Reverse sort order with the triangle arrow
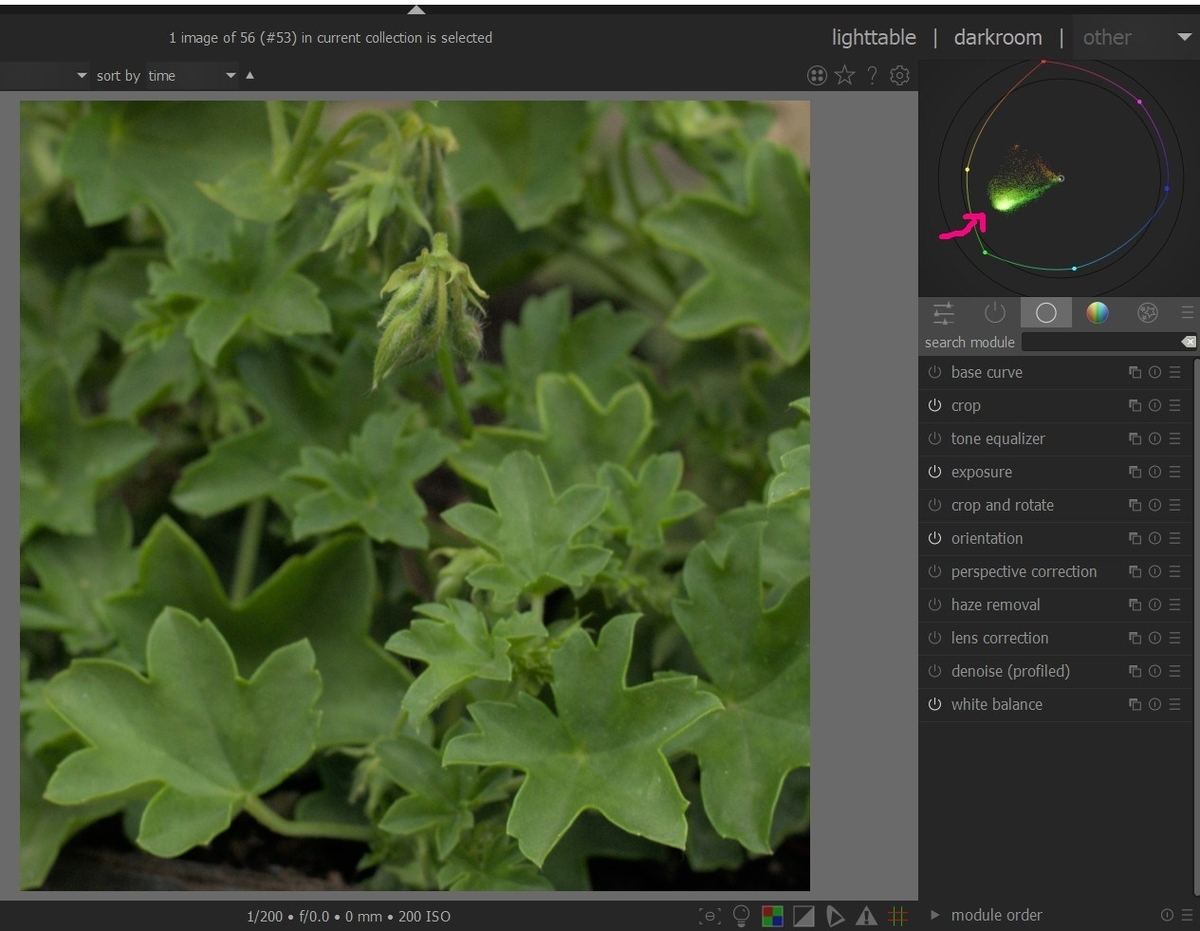This screenshot has height=931, width=1200. tap(250, 75)
